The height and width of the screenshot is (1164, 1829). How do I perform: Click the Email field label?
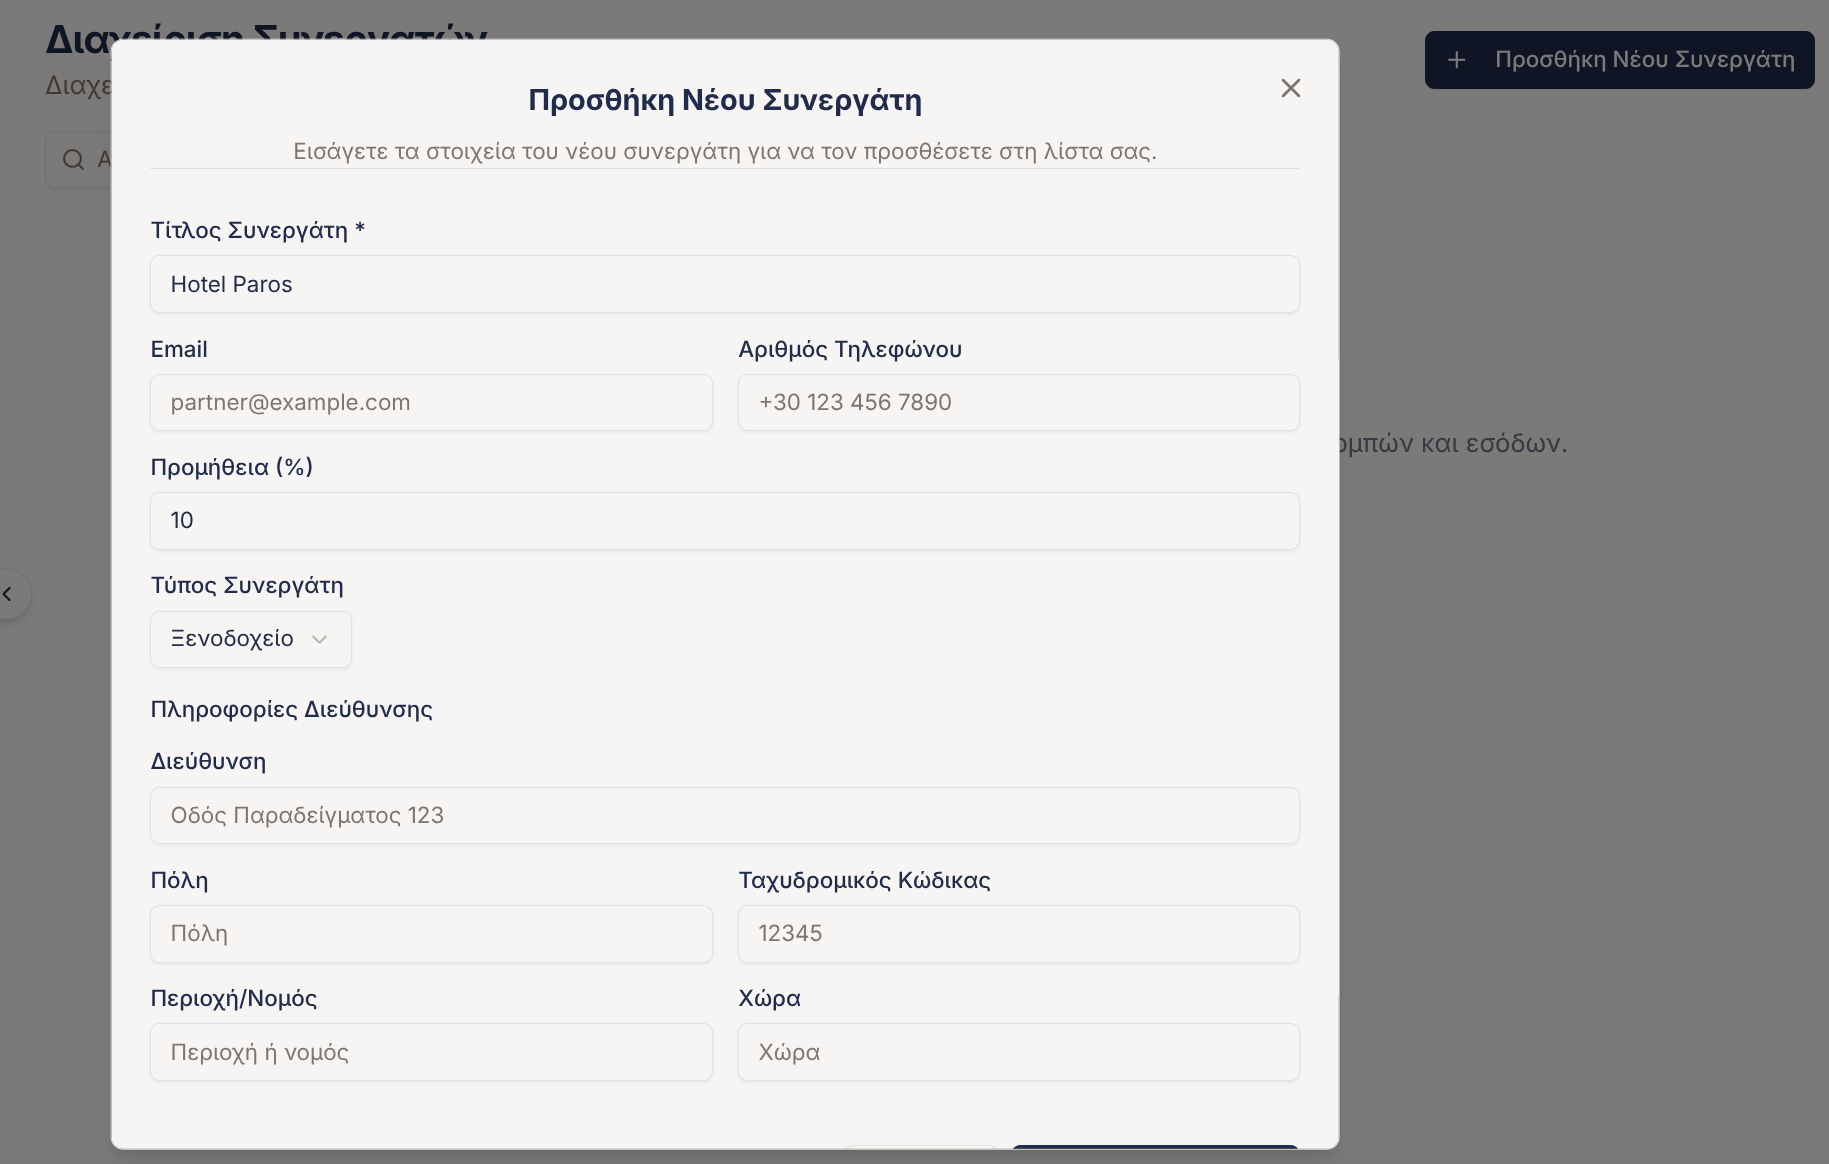[179, 349]
